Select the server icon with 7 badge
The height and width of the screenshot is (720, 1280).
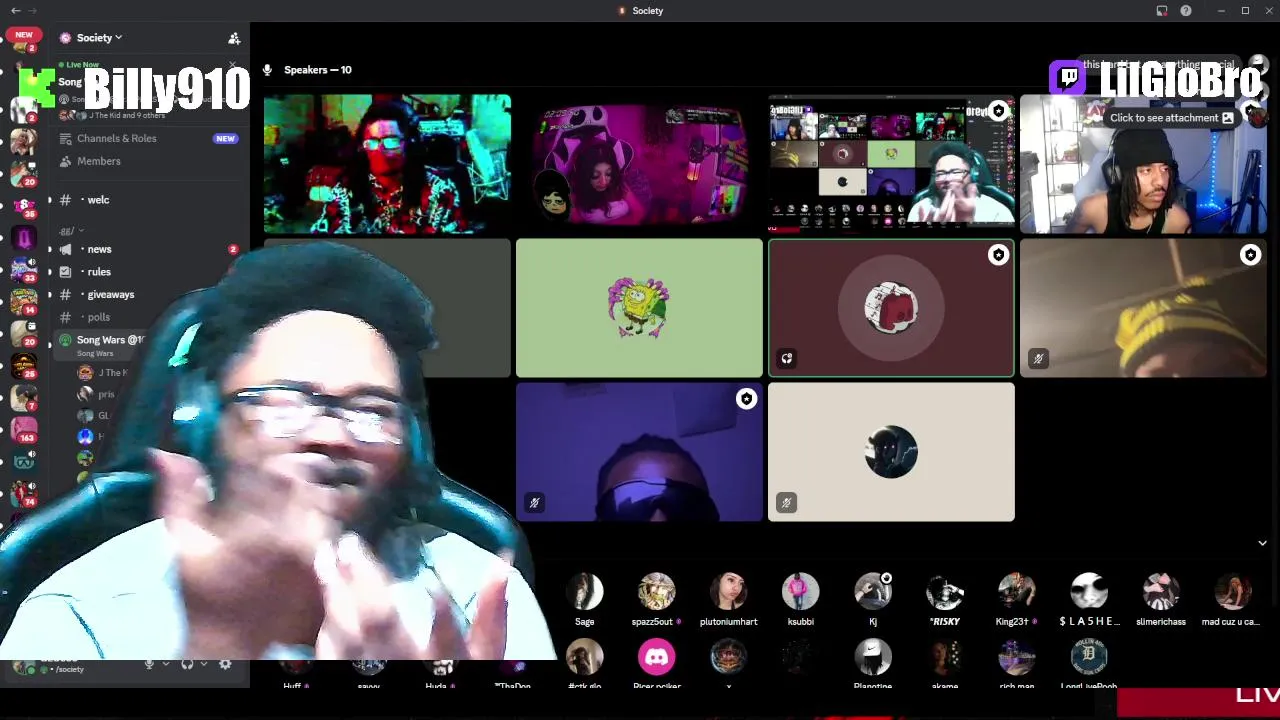coord(24,397)
